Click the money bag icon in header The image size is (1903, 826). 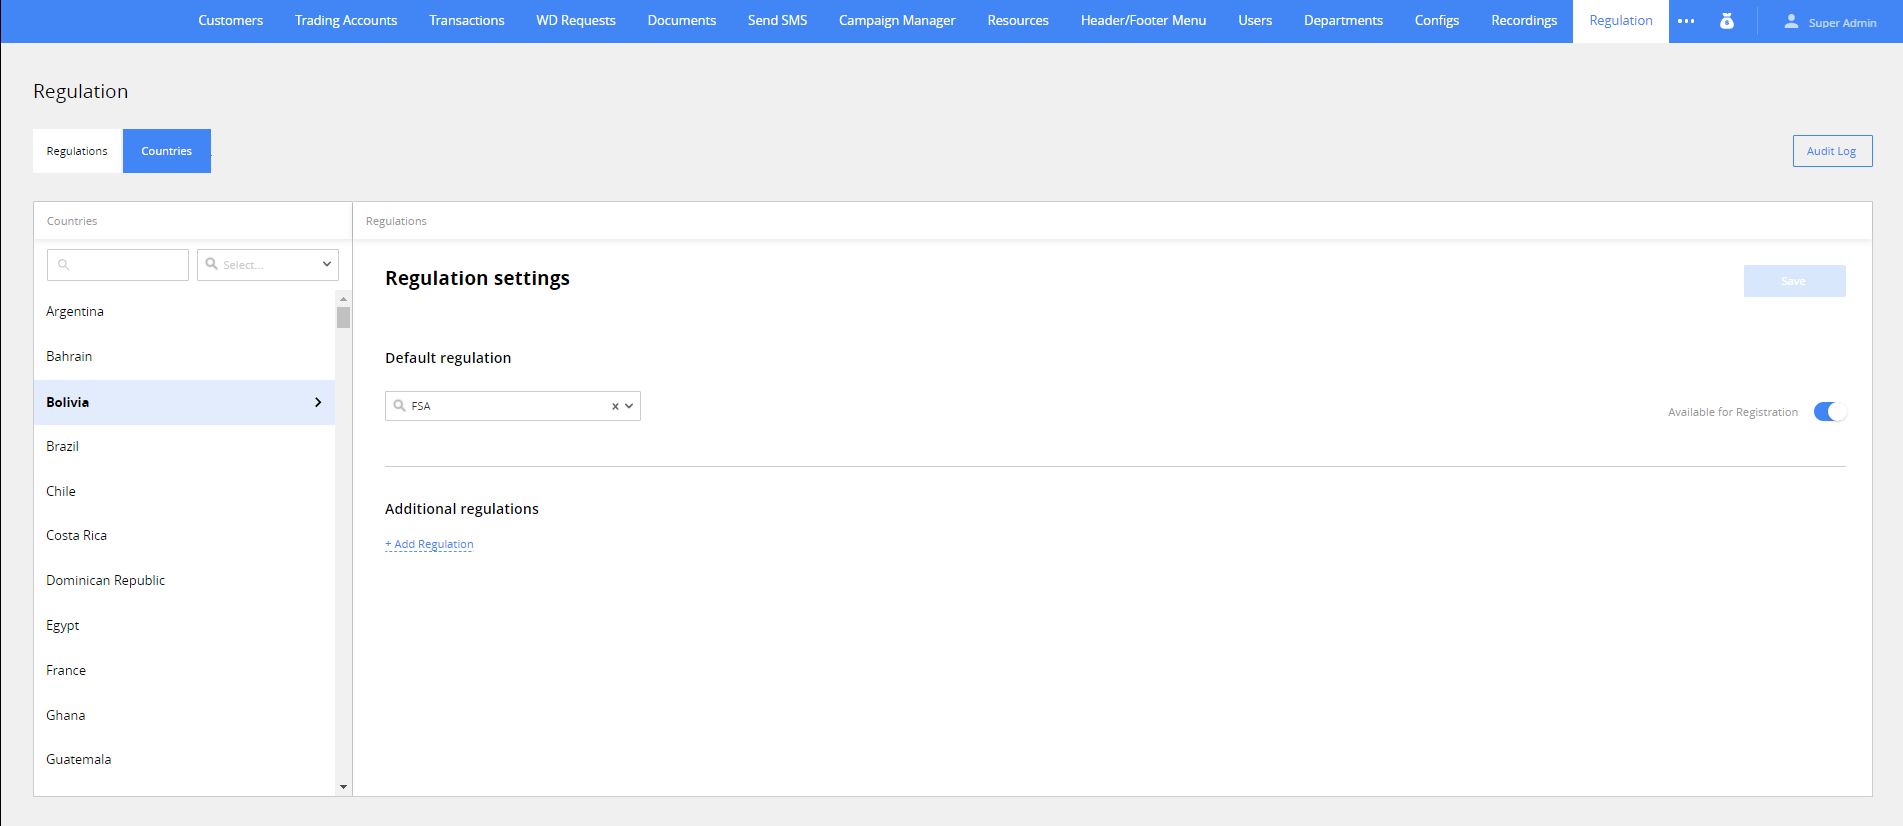pyautogui.click(x=1727, y=21)
